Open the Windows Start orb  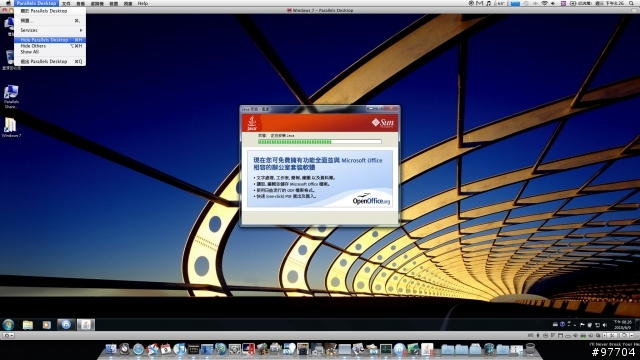click(x=8, y=325)
